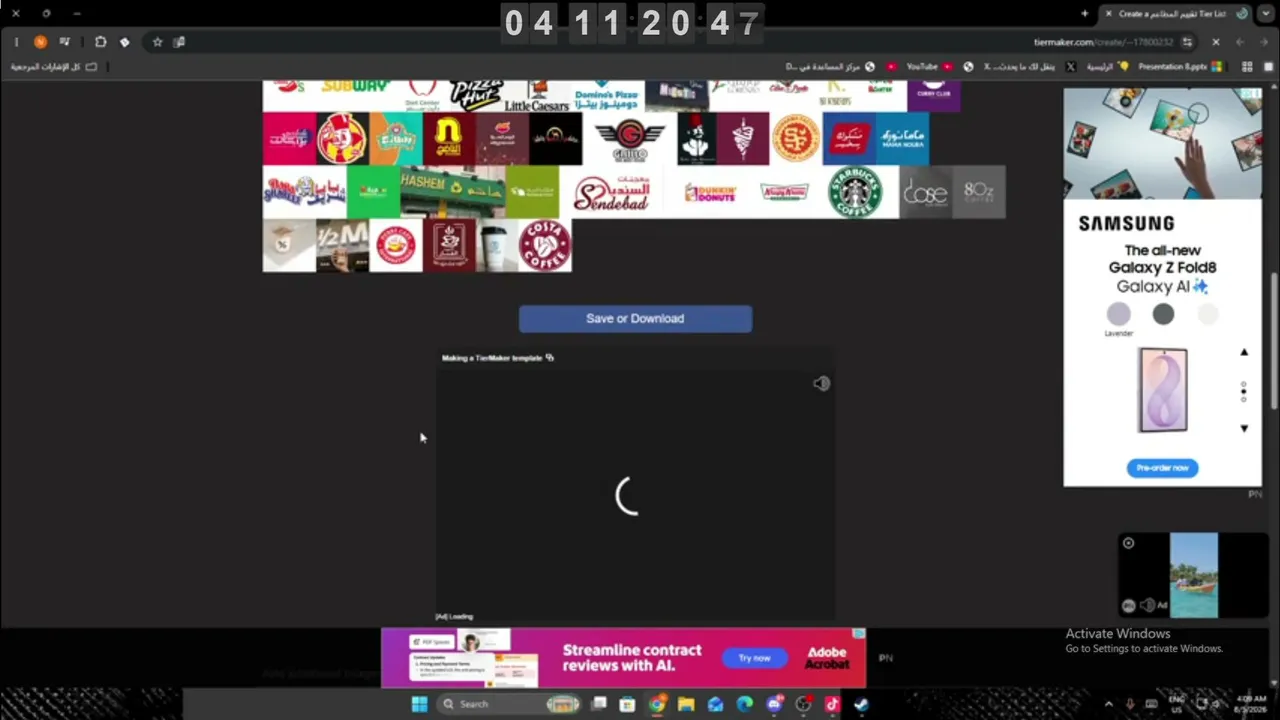Bookmark this page with the star icon
The width and height of the screenshot is (1280, 720).
157,42
